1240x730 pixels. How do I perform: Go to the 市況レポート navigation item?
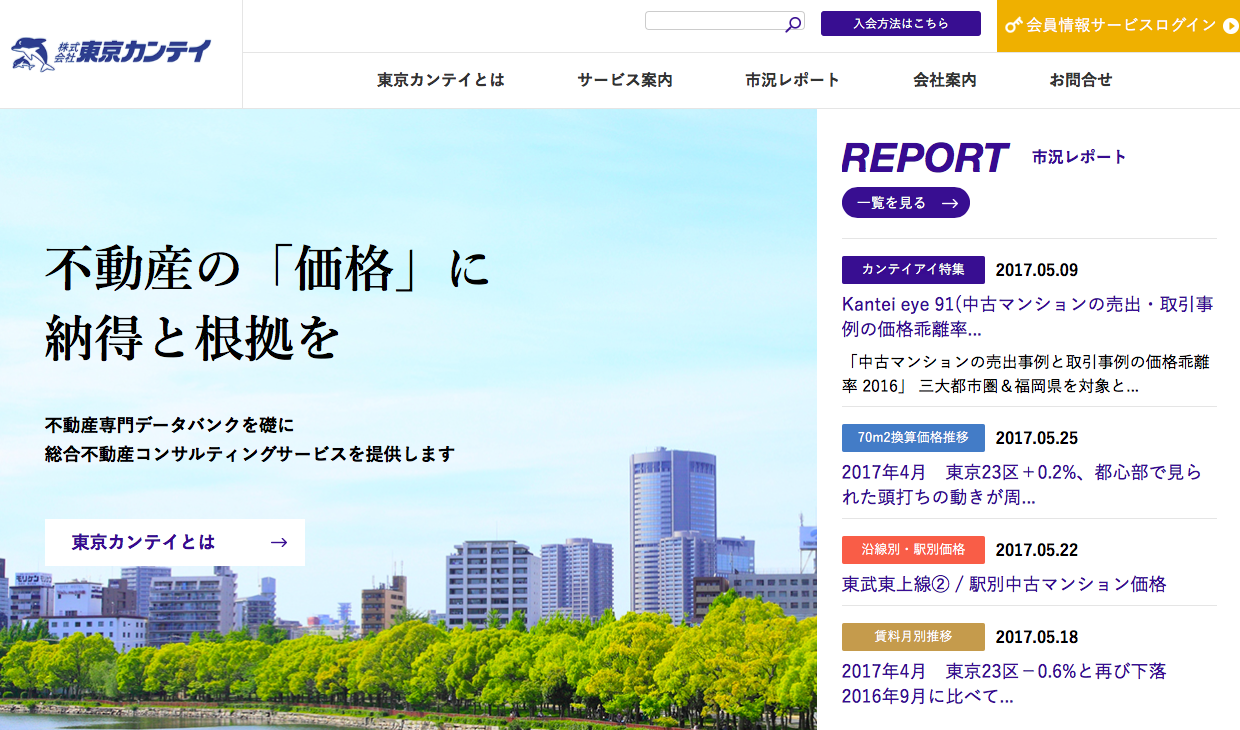tap(793, 80)
